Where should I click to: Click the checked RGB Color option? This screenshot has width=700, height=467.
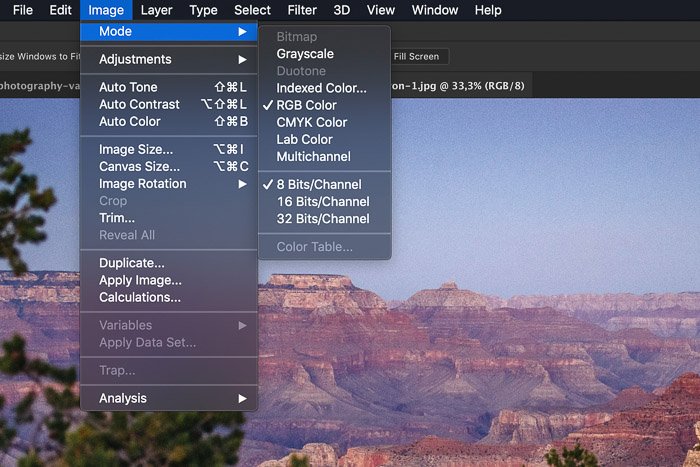pyautogui.click(x=306, y=105)
